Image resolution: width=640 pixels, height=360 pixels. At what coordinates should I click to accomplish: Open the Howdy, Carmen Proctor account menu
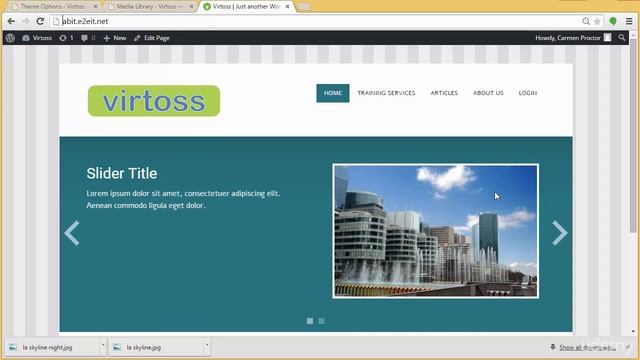573,38
